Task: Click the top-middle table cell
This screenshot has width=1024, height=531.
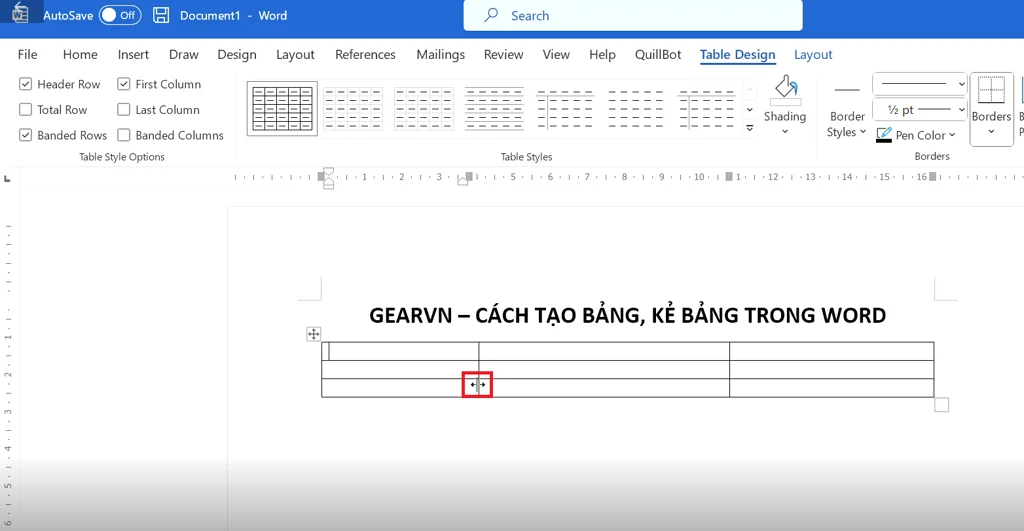Action: 604,351
